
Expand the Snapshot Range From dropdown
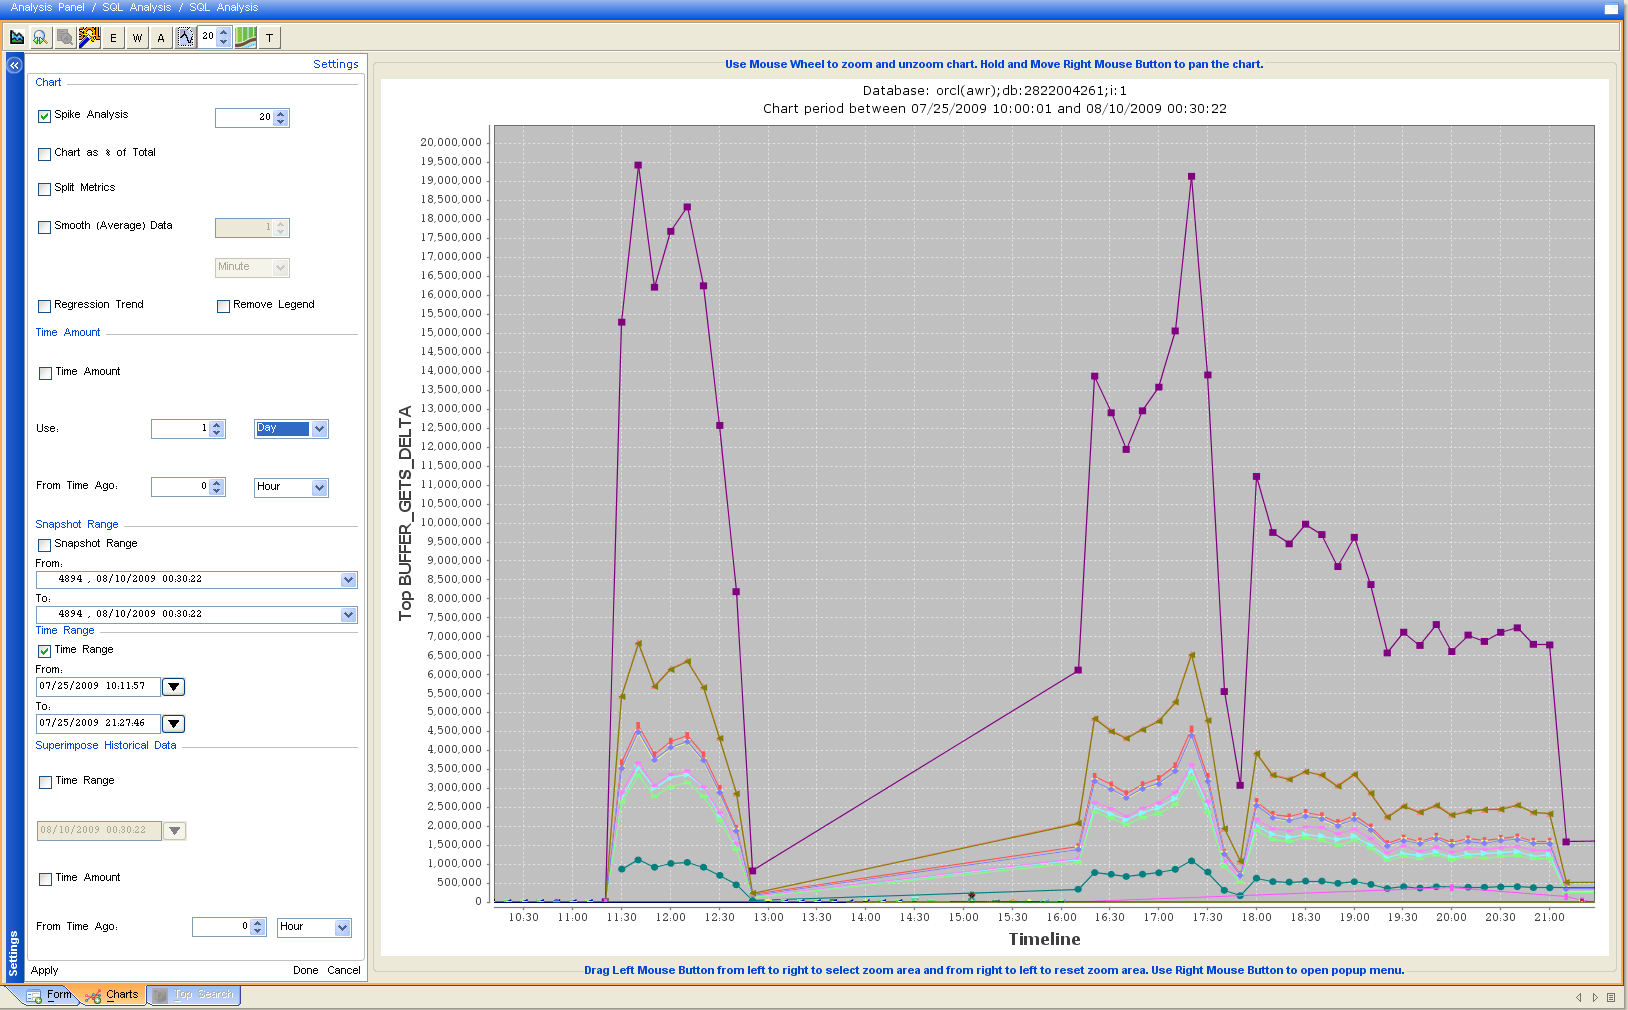[x=348, y=580]
